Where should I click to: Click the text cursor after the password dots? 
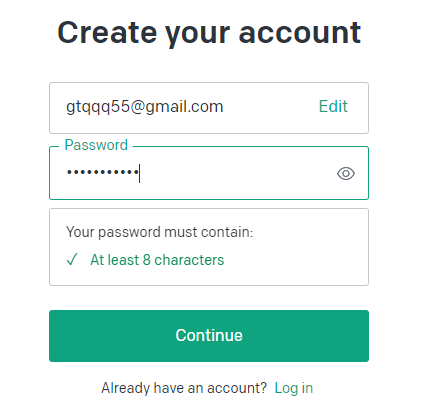140,173
